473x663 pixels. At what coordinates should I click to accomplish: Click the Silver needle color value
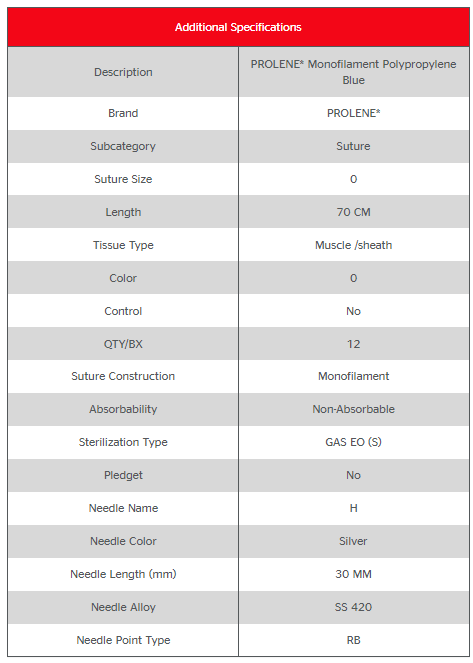click(353, 541)
